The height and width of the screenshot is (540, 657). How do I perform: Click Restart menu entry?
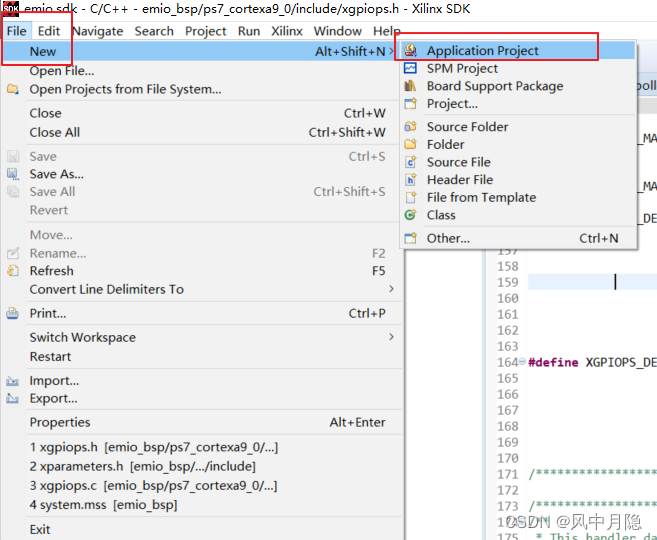pyautogui.click(x=200, y=356)
